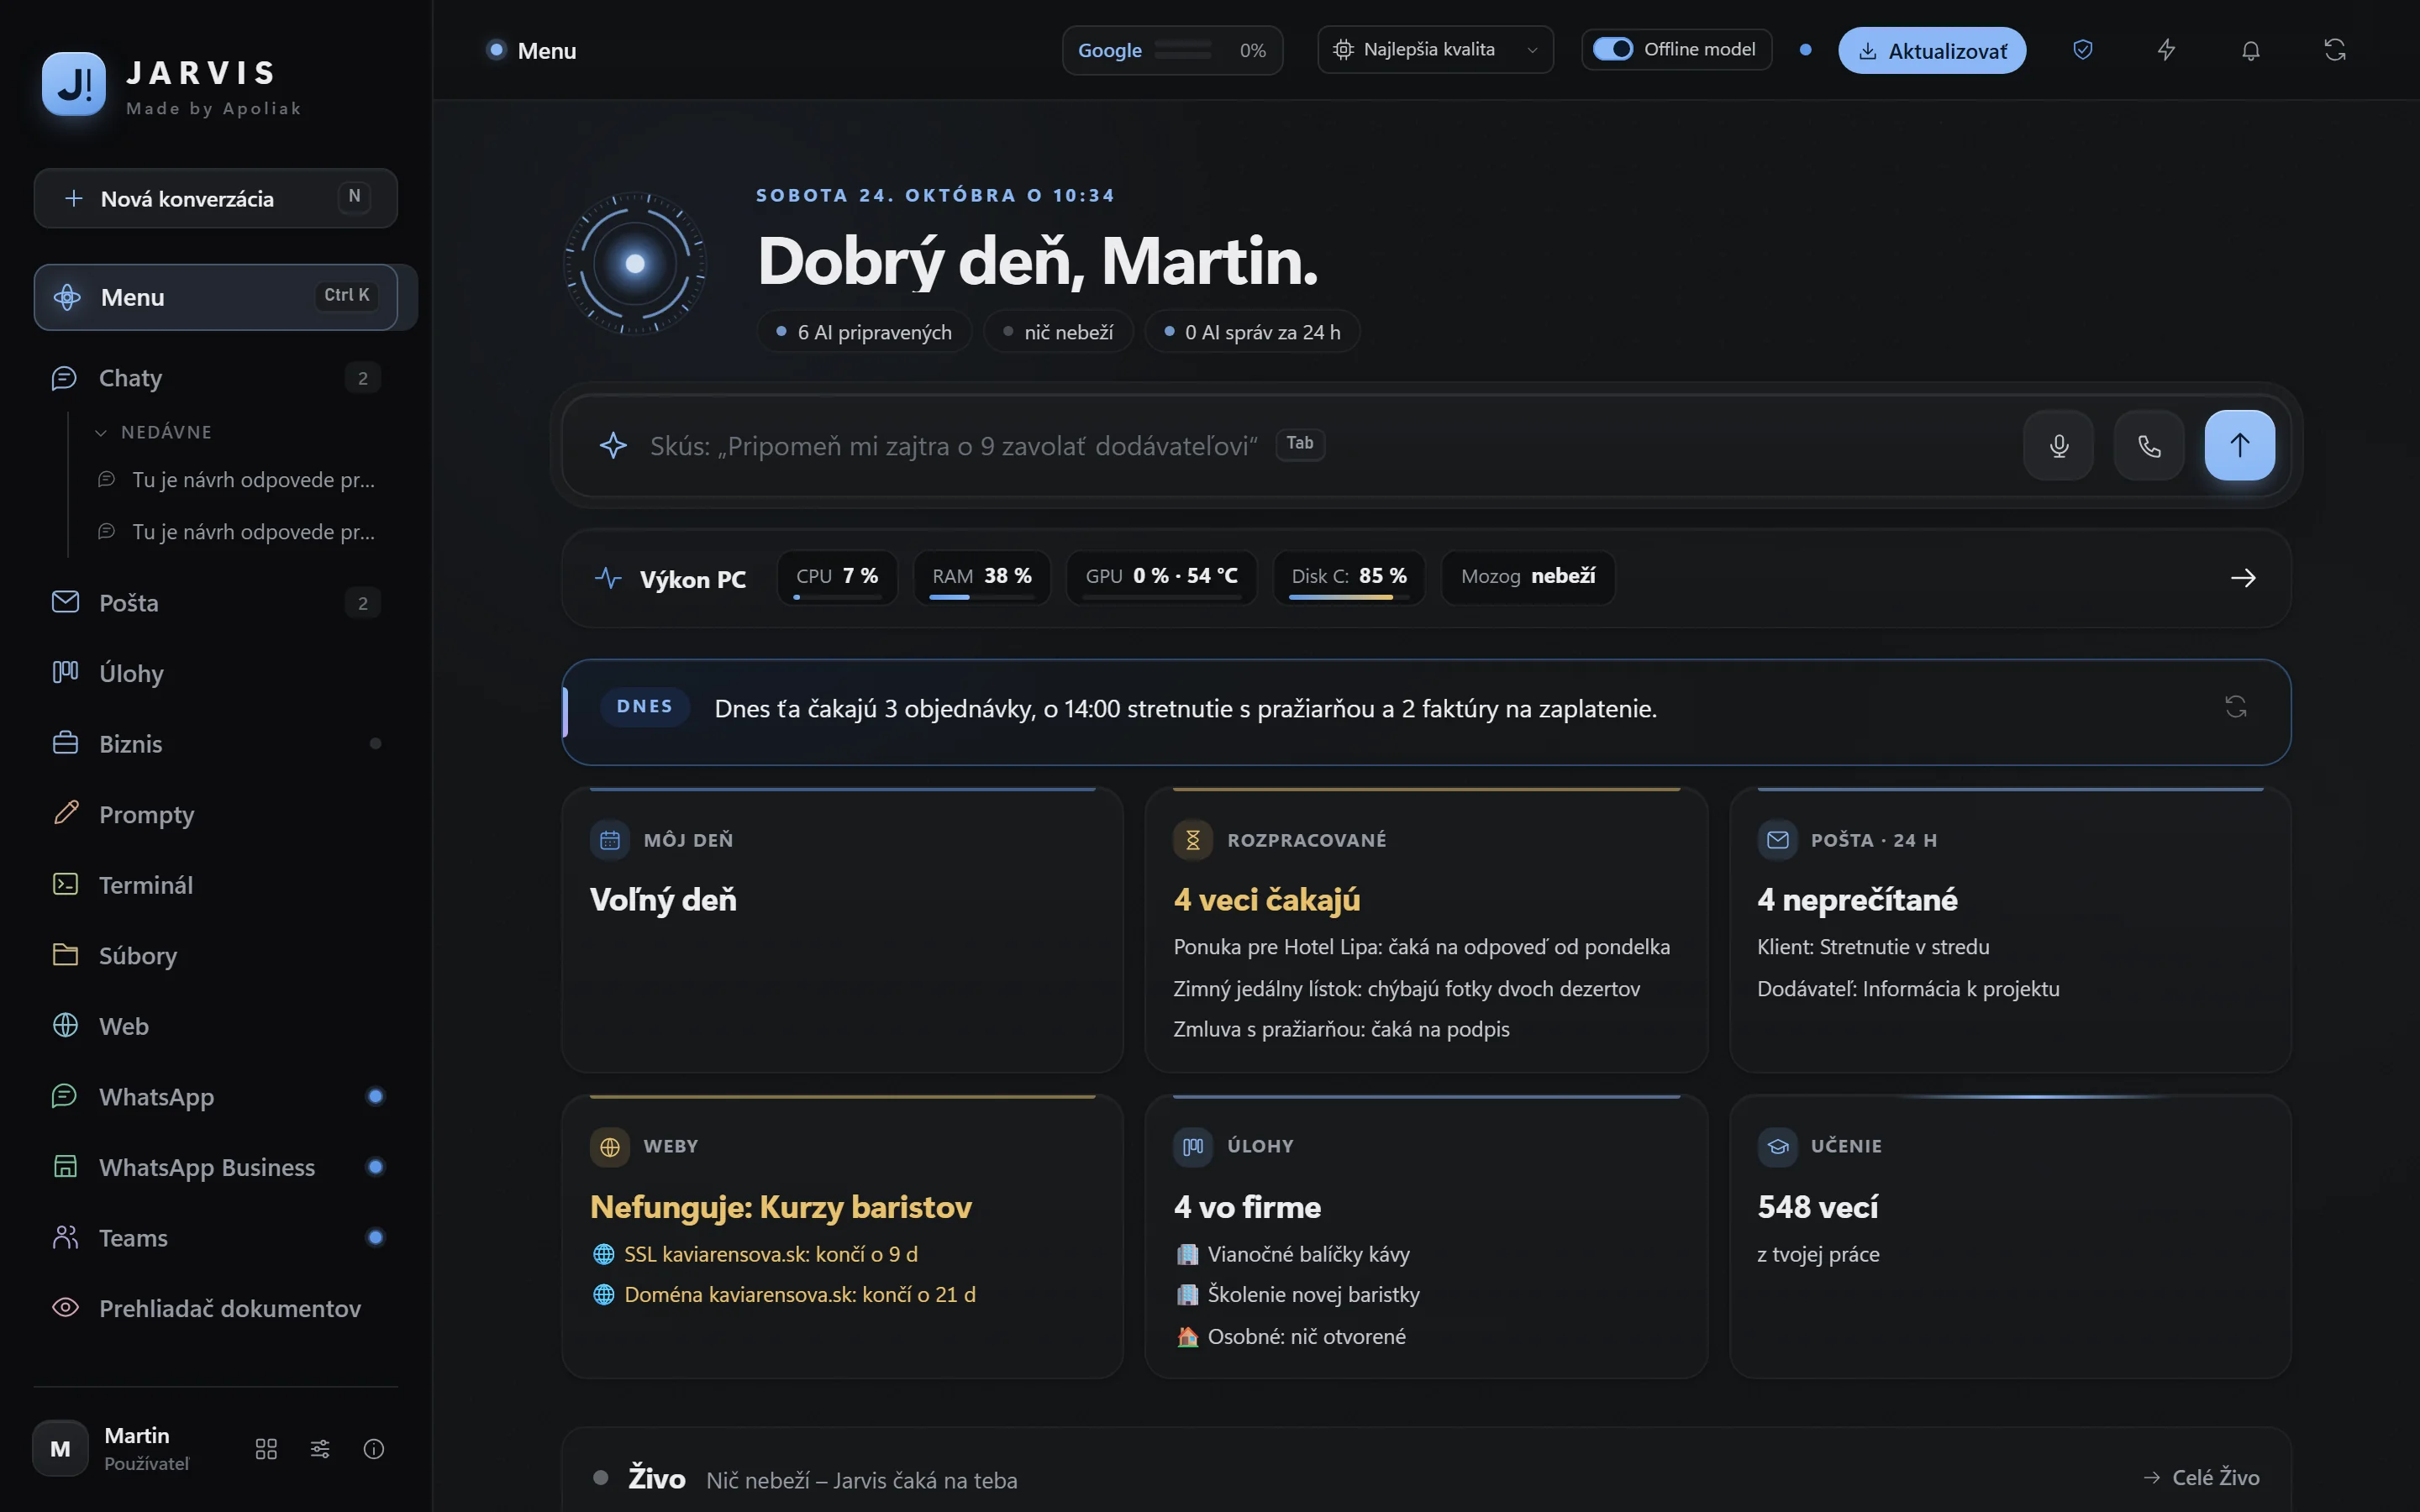Expand Výkon PC details arrow

point(2243,578)
